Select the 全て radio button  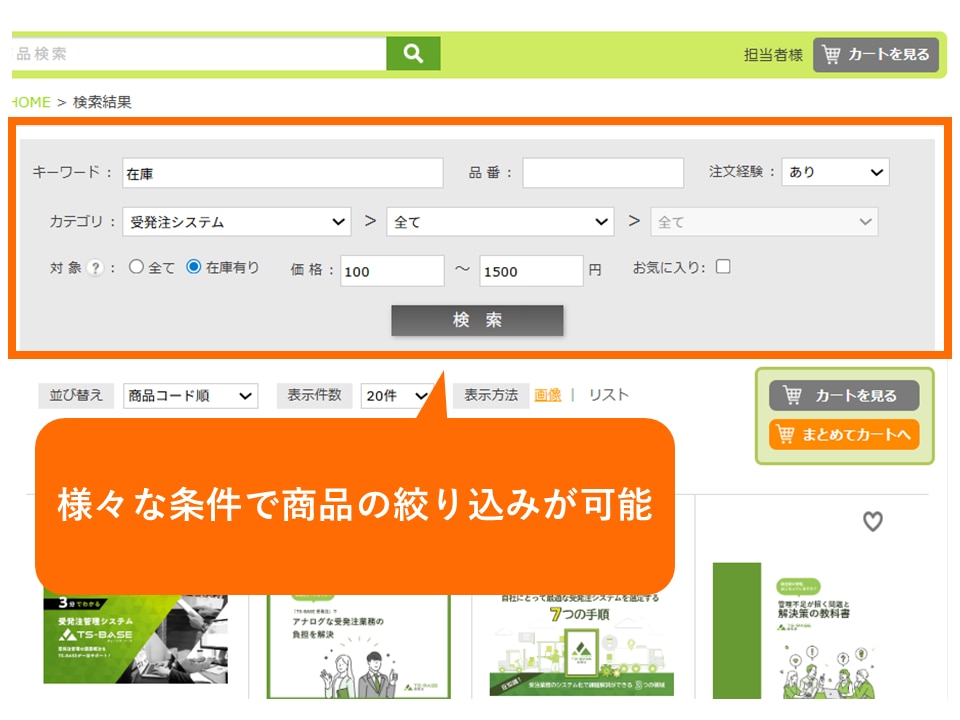(x=137, y=268)
